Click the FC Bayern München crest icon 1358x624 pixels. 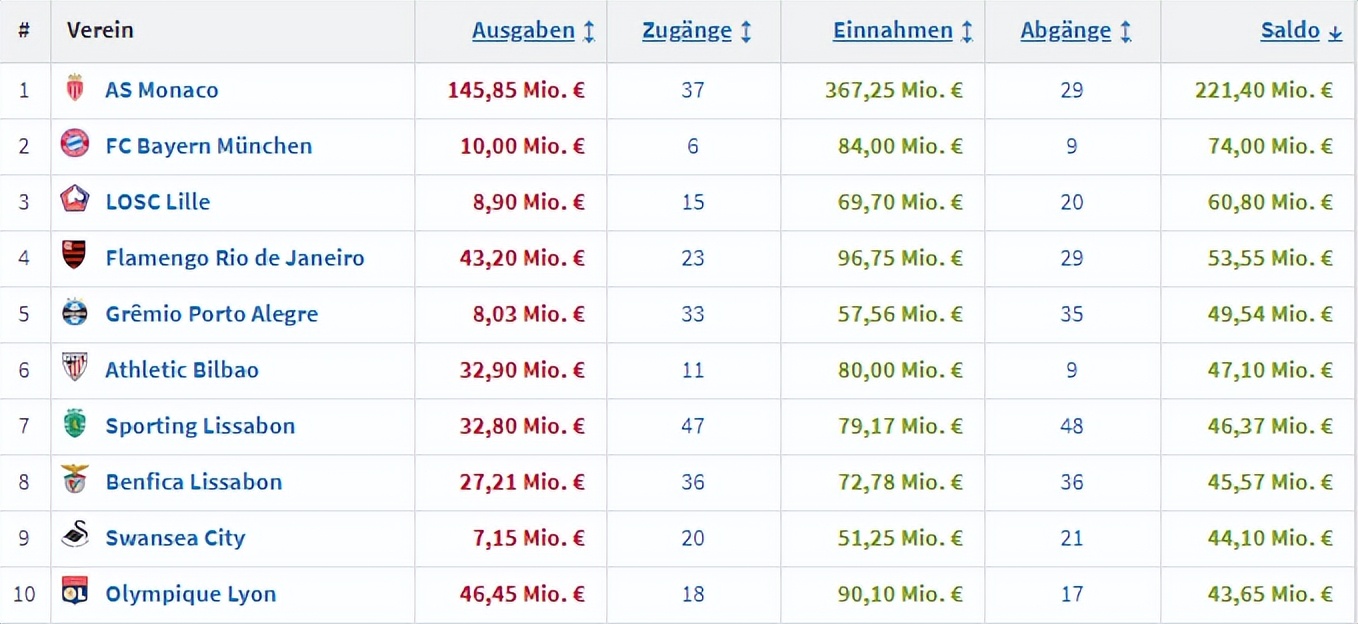coord(75,145)
